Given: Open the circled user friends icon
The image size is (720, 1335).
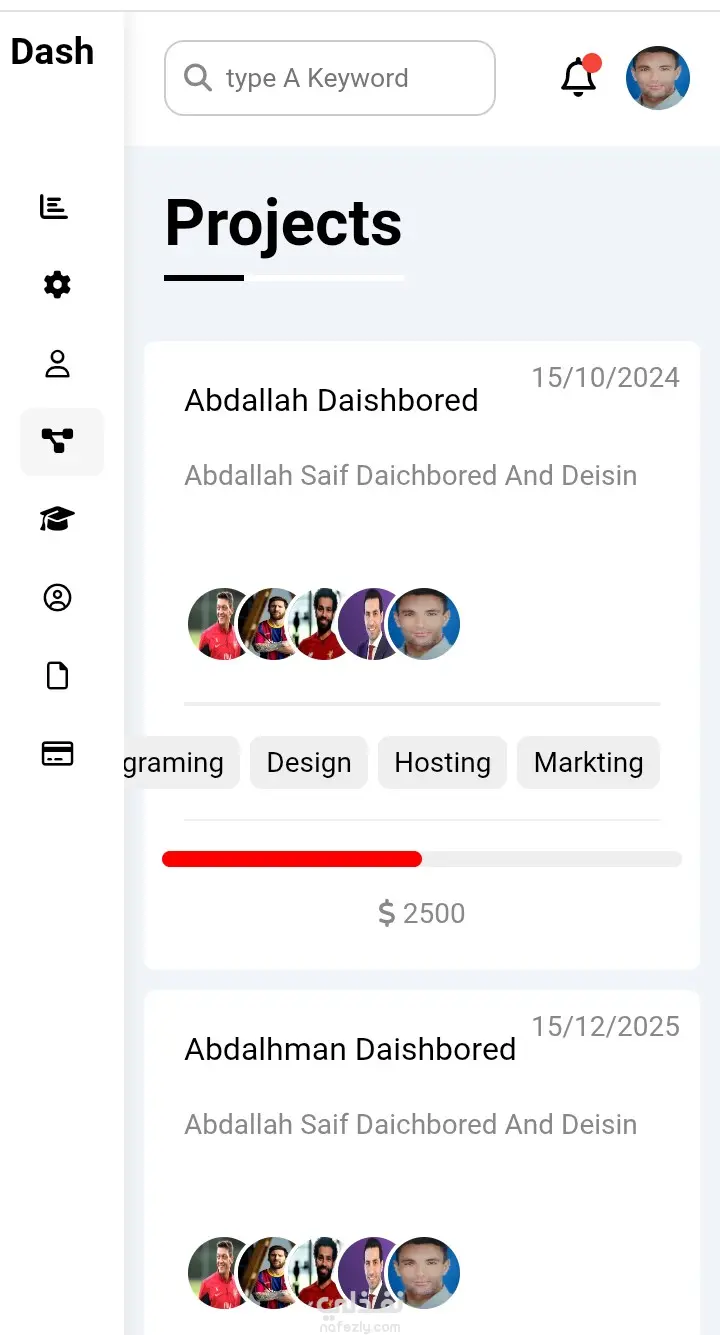Looking at the screenshot, I should (x=57, y=598).
